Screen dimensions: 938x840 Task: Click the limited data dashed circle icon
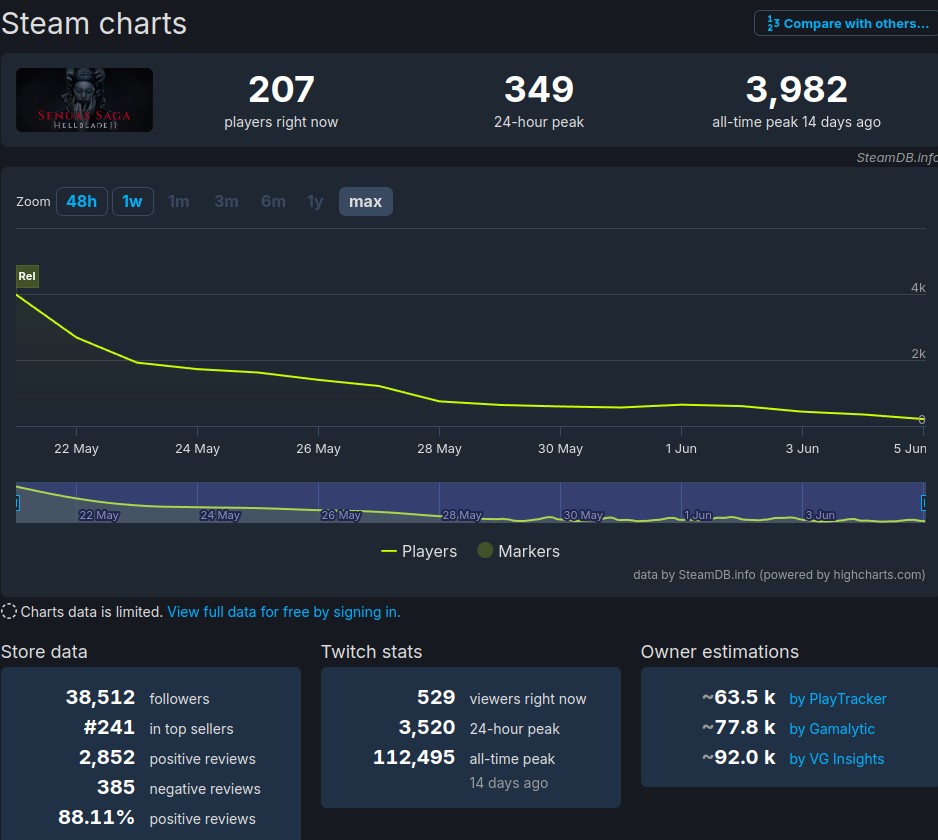9,611
